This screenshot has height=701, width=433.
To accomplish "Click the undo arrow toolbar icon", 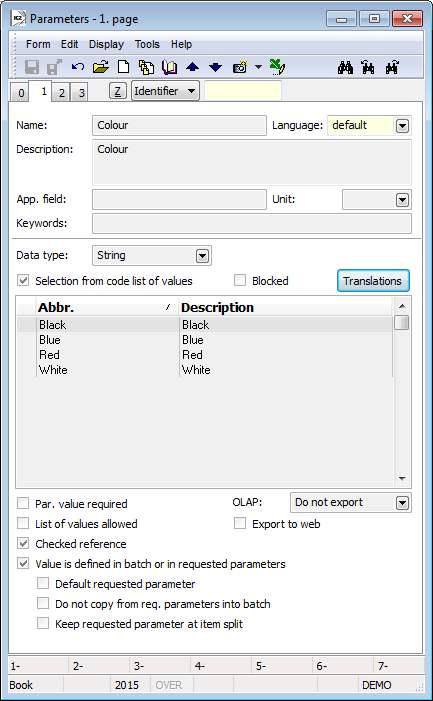I will click(78, 68).
